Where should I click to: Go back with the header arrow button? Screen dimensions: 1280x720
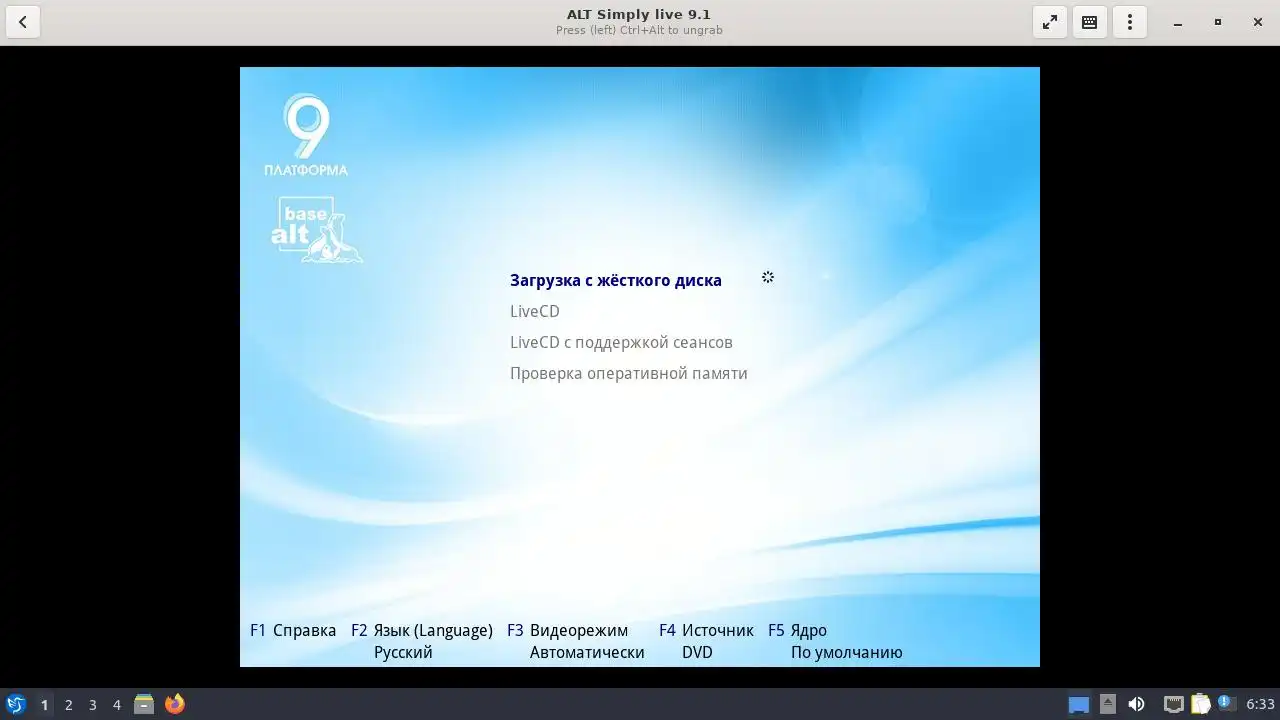pyautogui.click(x=22, y=22)
